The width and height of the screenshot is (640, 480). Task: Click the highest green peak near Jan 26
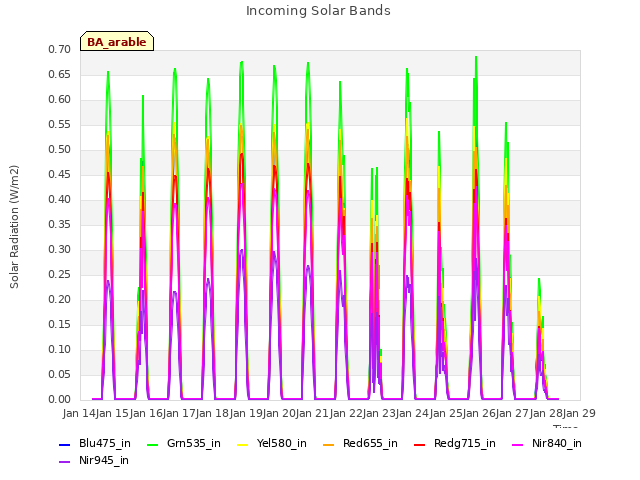[x=476, y=57]
